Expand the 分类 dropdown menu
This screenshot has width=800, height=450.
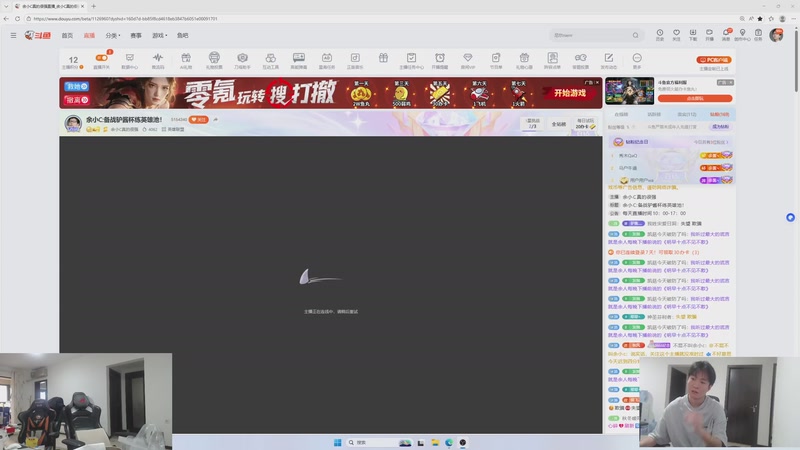coord(113,36)
